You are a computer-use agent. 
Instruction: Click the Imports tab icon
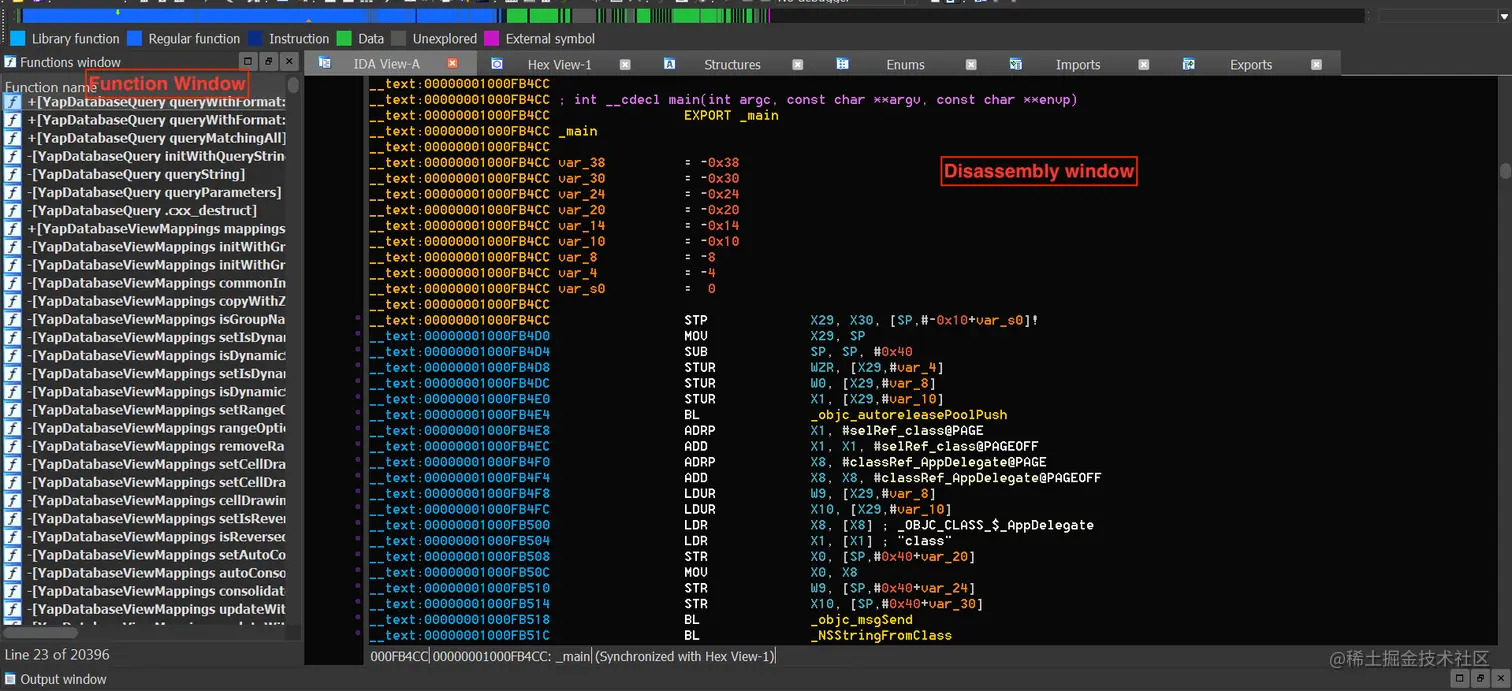[1015, 63]
